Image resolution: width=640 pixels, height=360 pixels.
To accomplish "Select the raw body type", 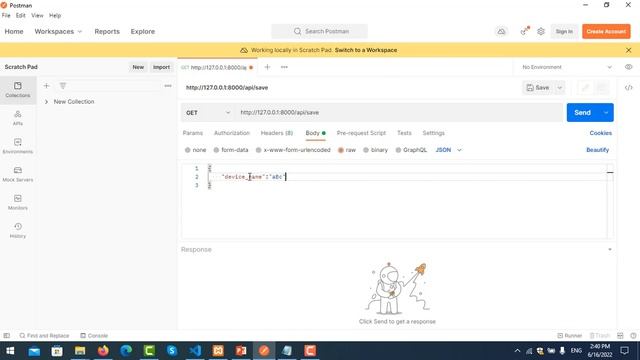I will click(347, 150).
